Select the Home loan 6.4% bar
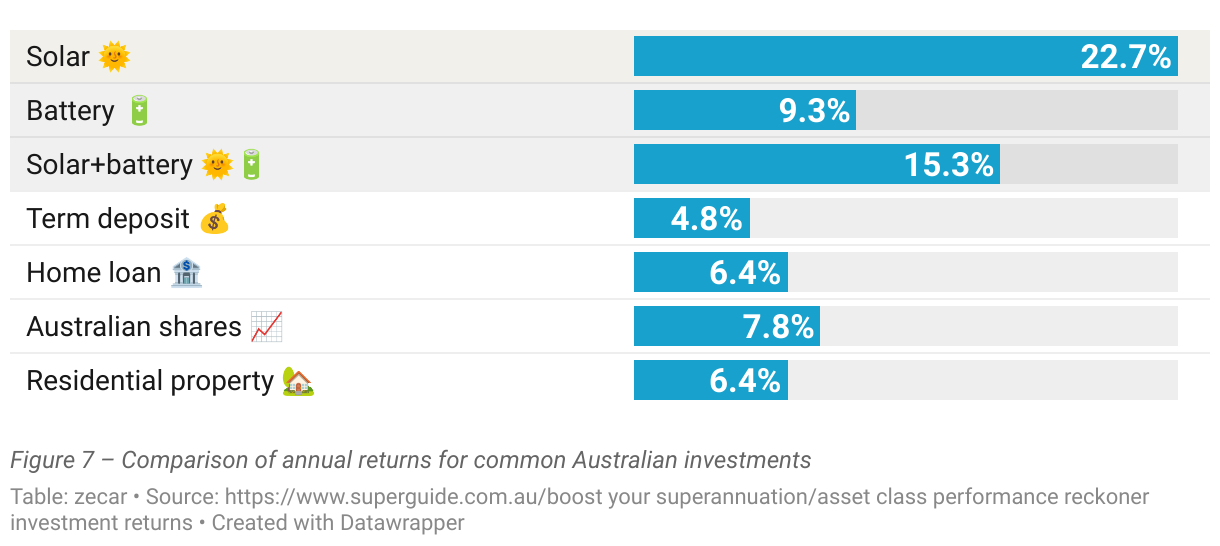 pos(711,272)
